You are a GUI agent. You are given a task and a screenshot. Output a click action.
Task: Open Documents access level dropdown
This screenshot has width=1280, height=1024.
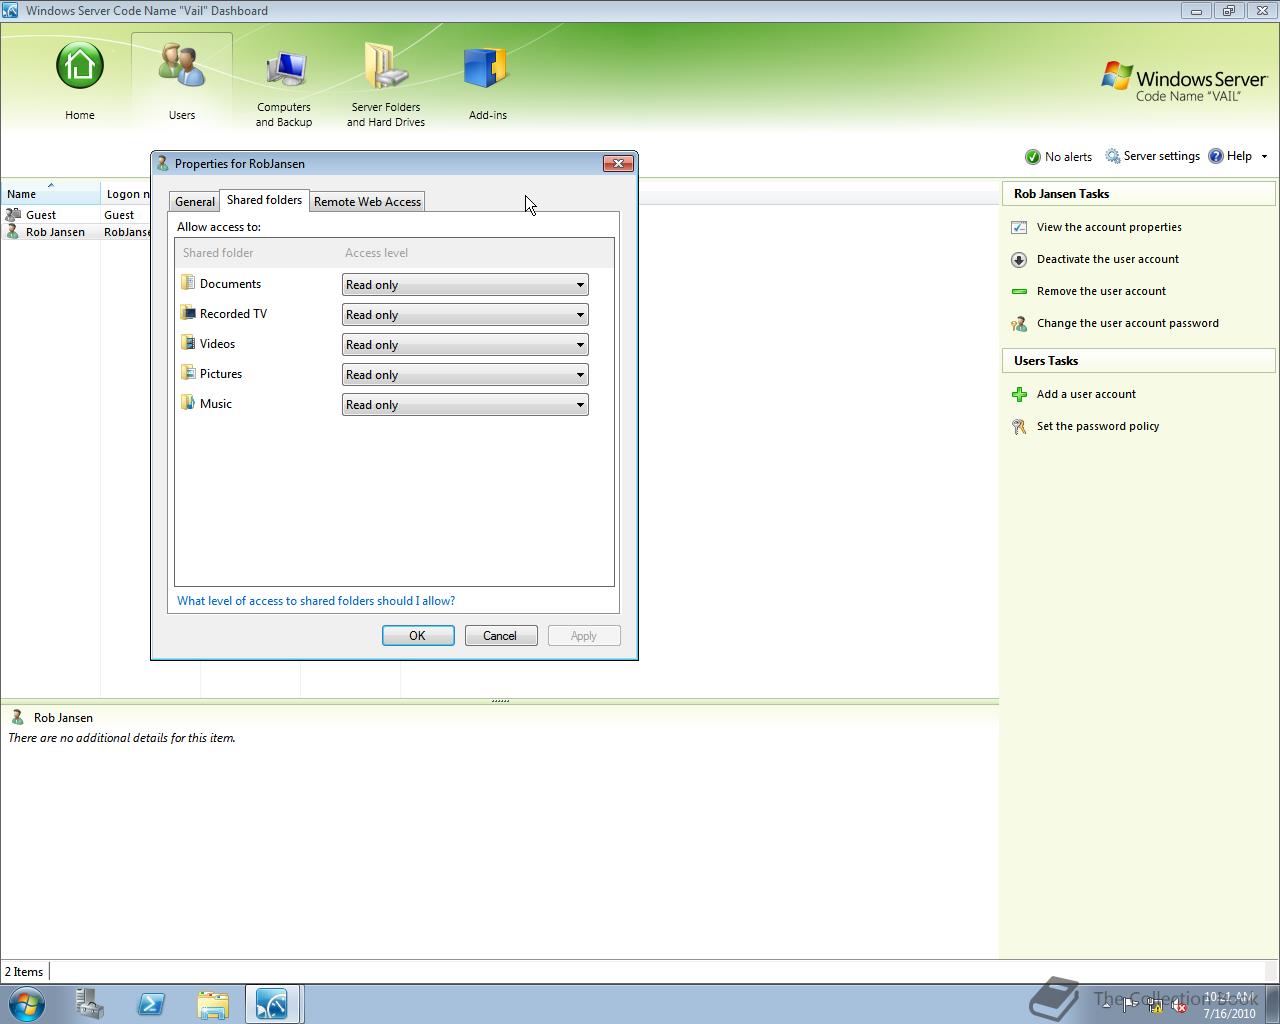465,285
